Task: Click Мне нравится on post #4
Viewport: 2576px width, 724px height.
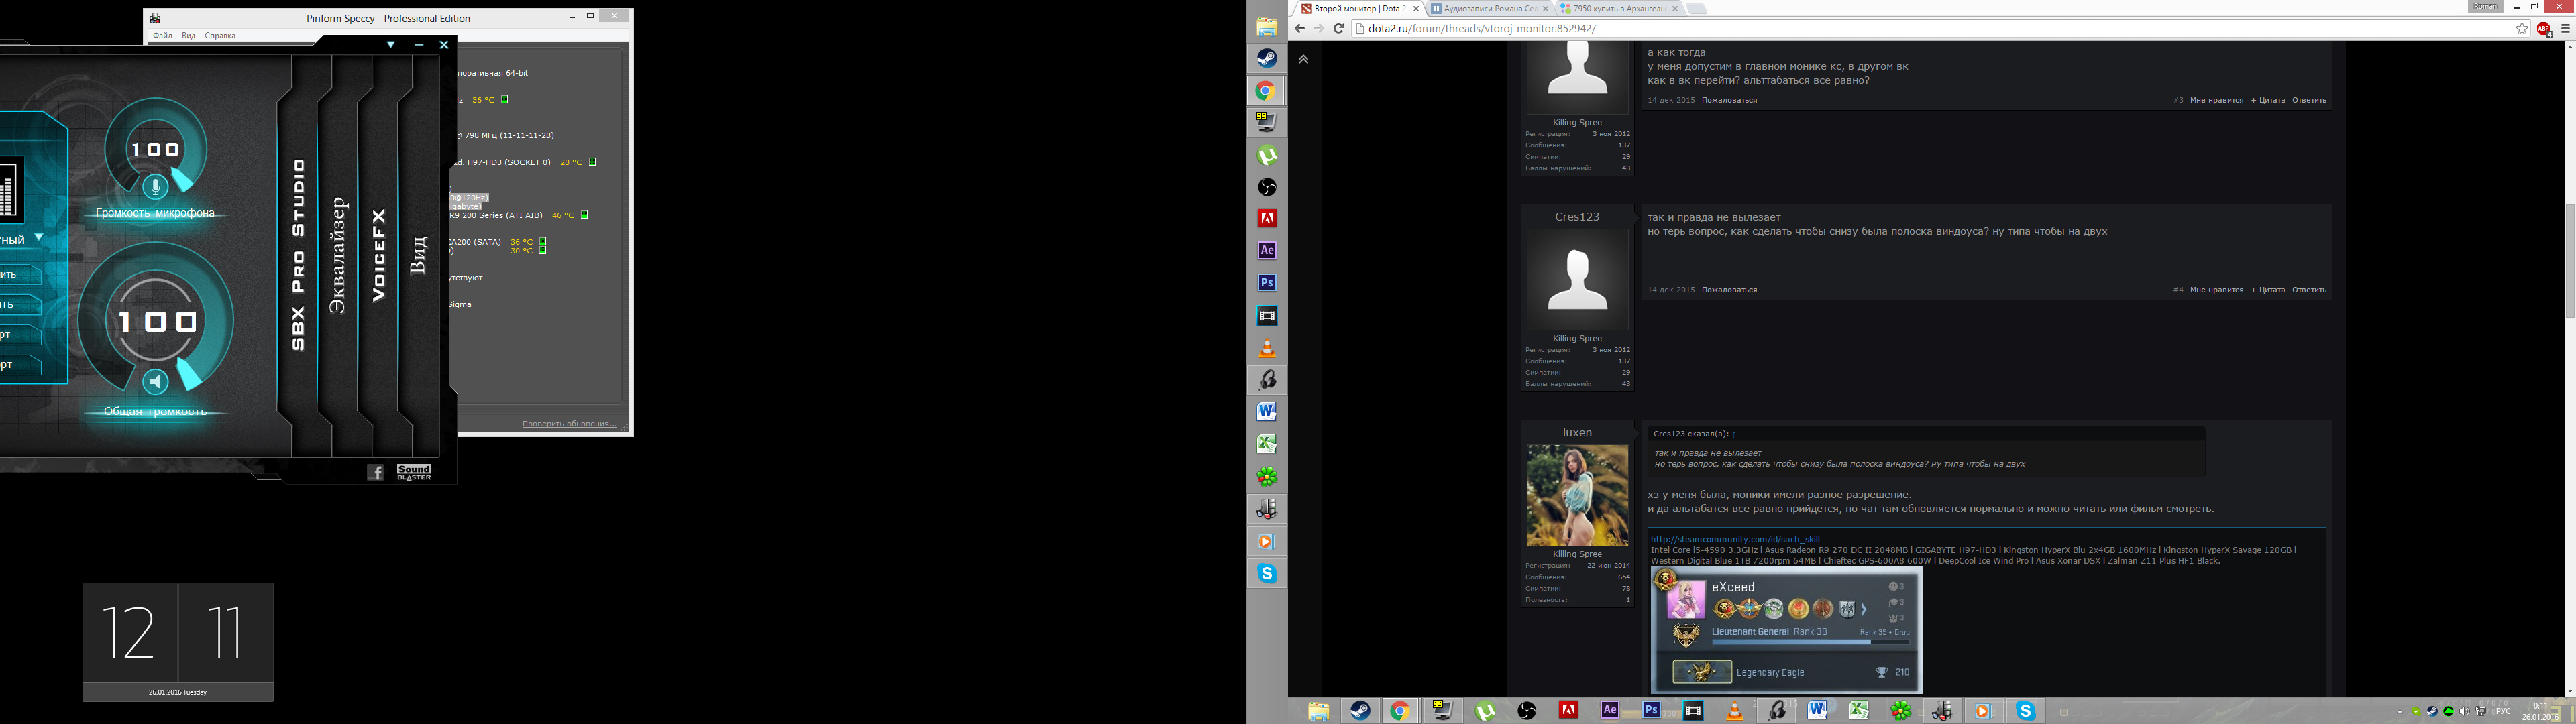Action: [2217, 290]
